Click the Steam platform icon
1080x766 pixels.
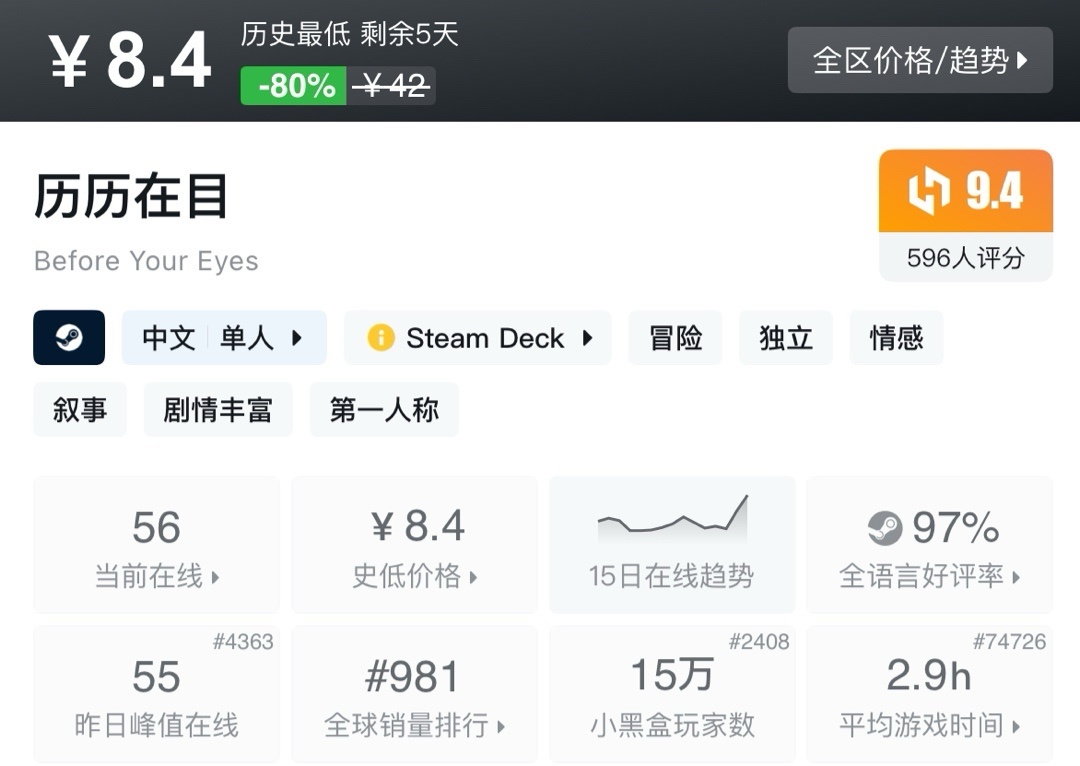click(69, 338)
